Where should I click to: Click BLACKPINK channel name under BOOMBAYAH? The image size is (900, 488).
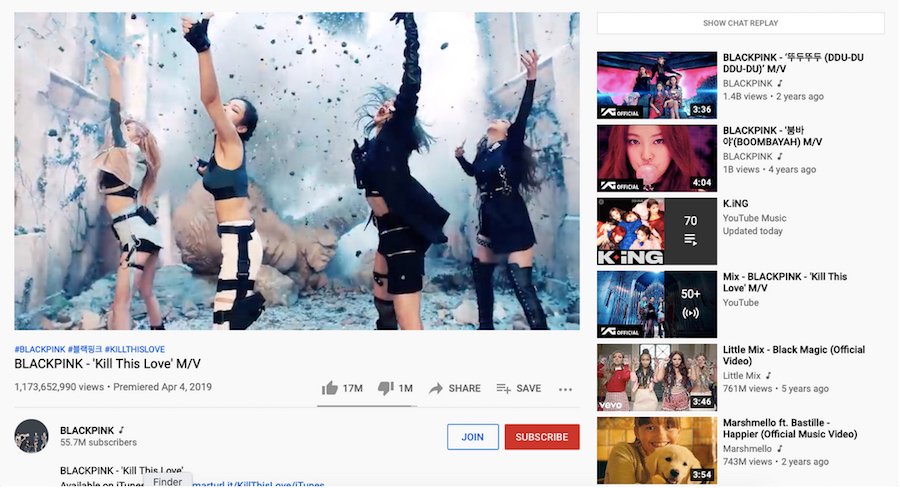[x=747, y=156]
